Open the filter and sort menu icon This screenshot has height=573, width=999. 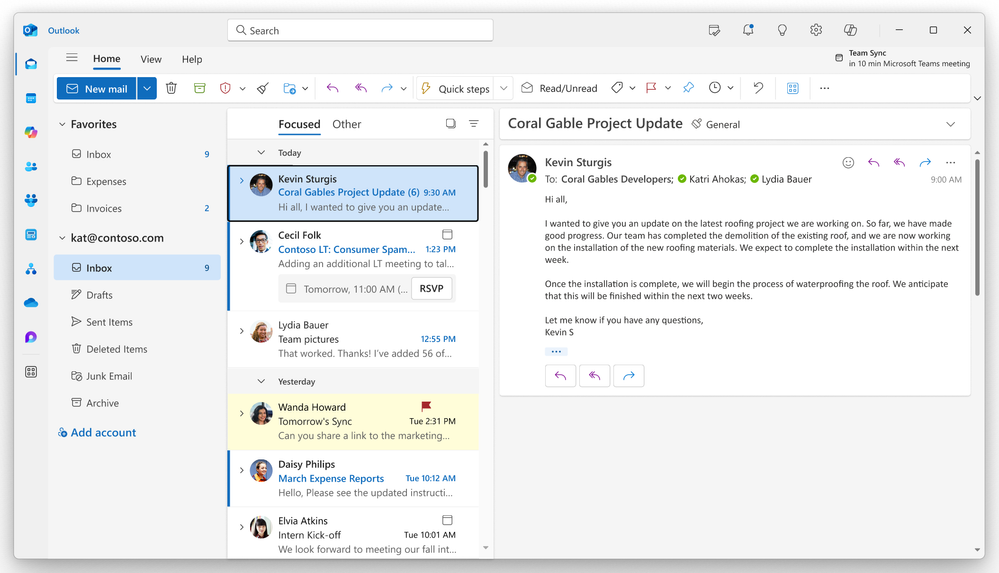click(x=473, y=124)
